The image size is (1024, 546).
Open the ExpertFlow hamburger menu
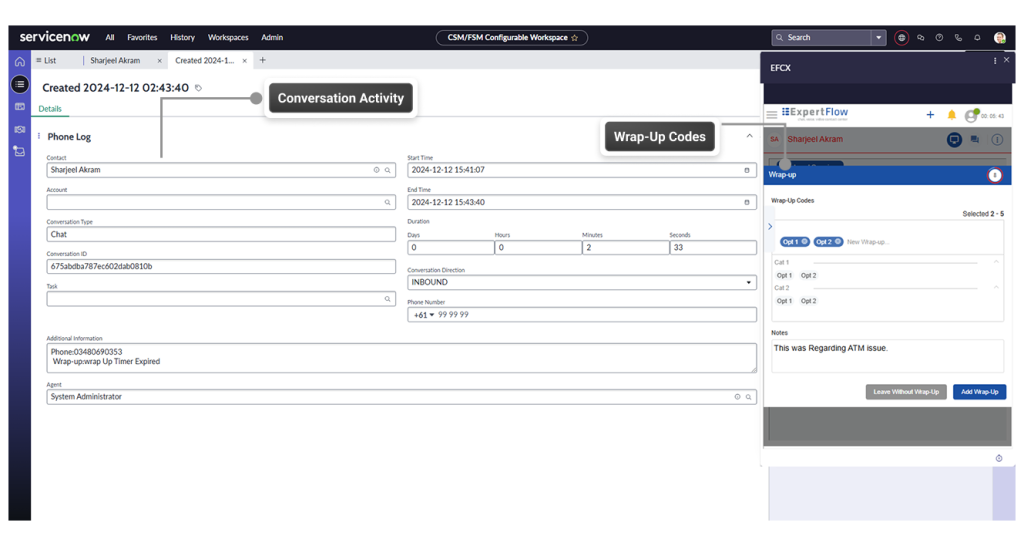pos(772,115)
